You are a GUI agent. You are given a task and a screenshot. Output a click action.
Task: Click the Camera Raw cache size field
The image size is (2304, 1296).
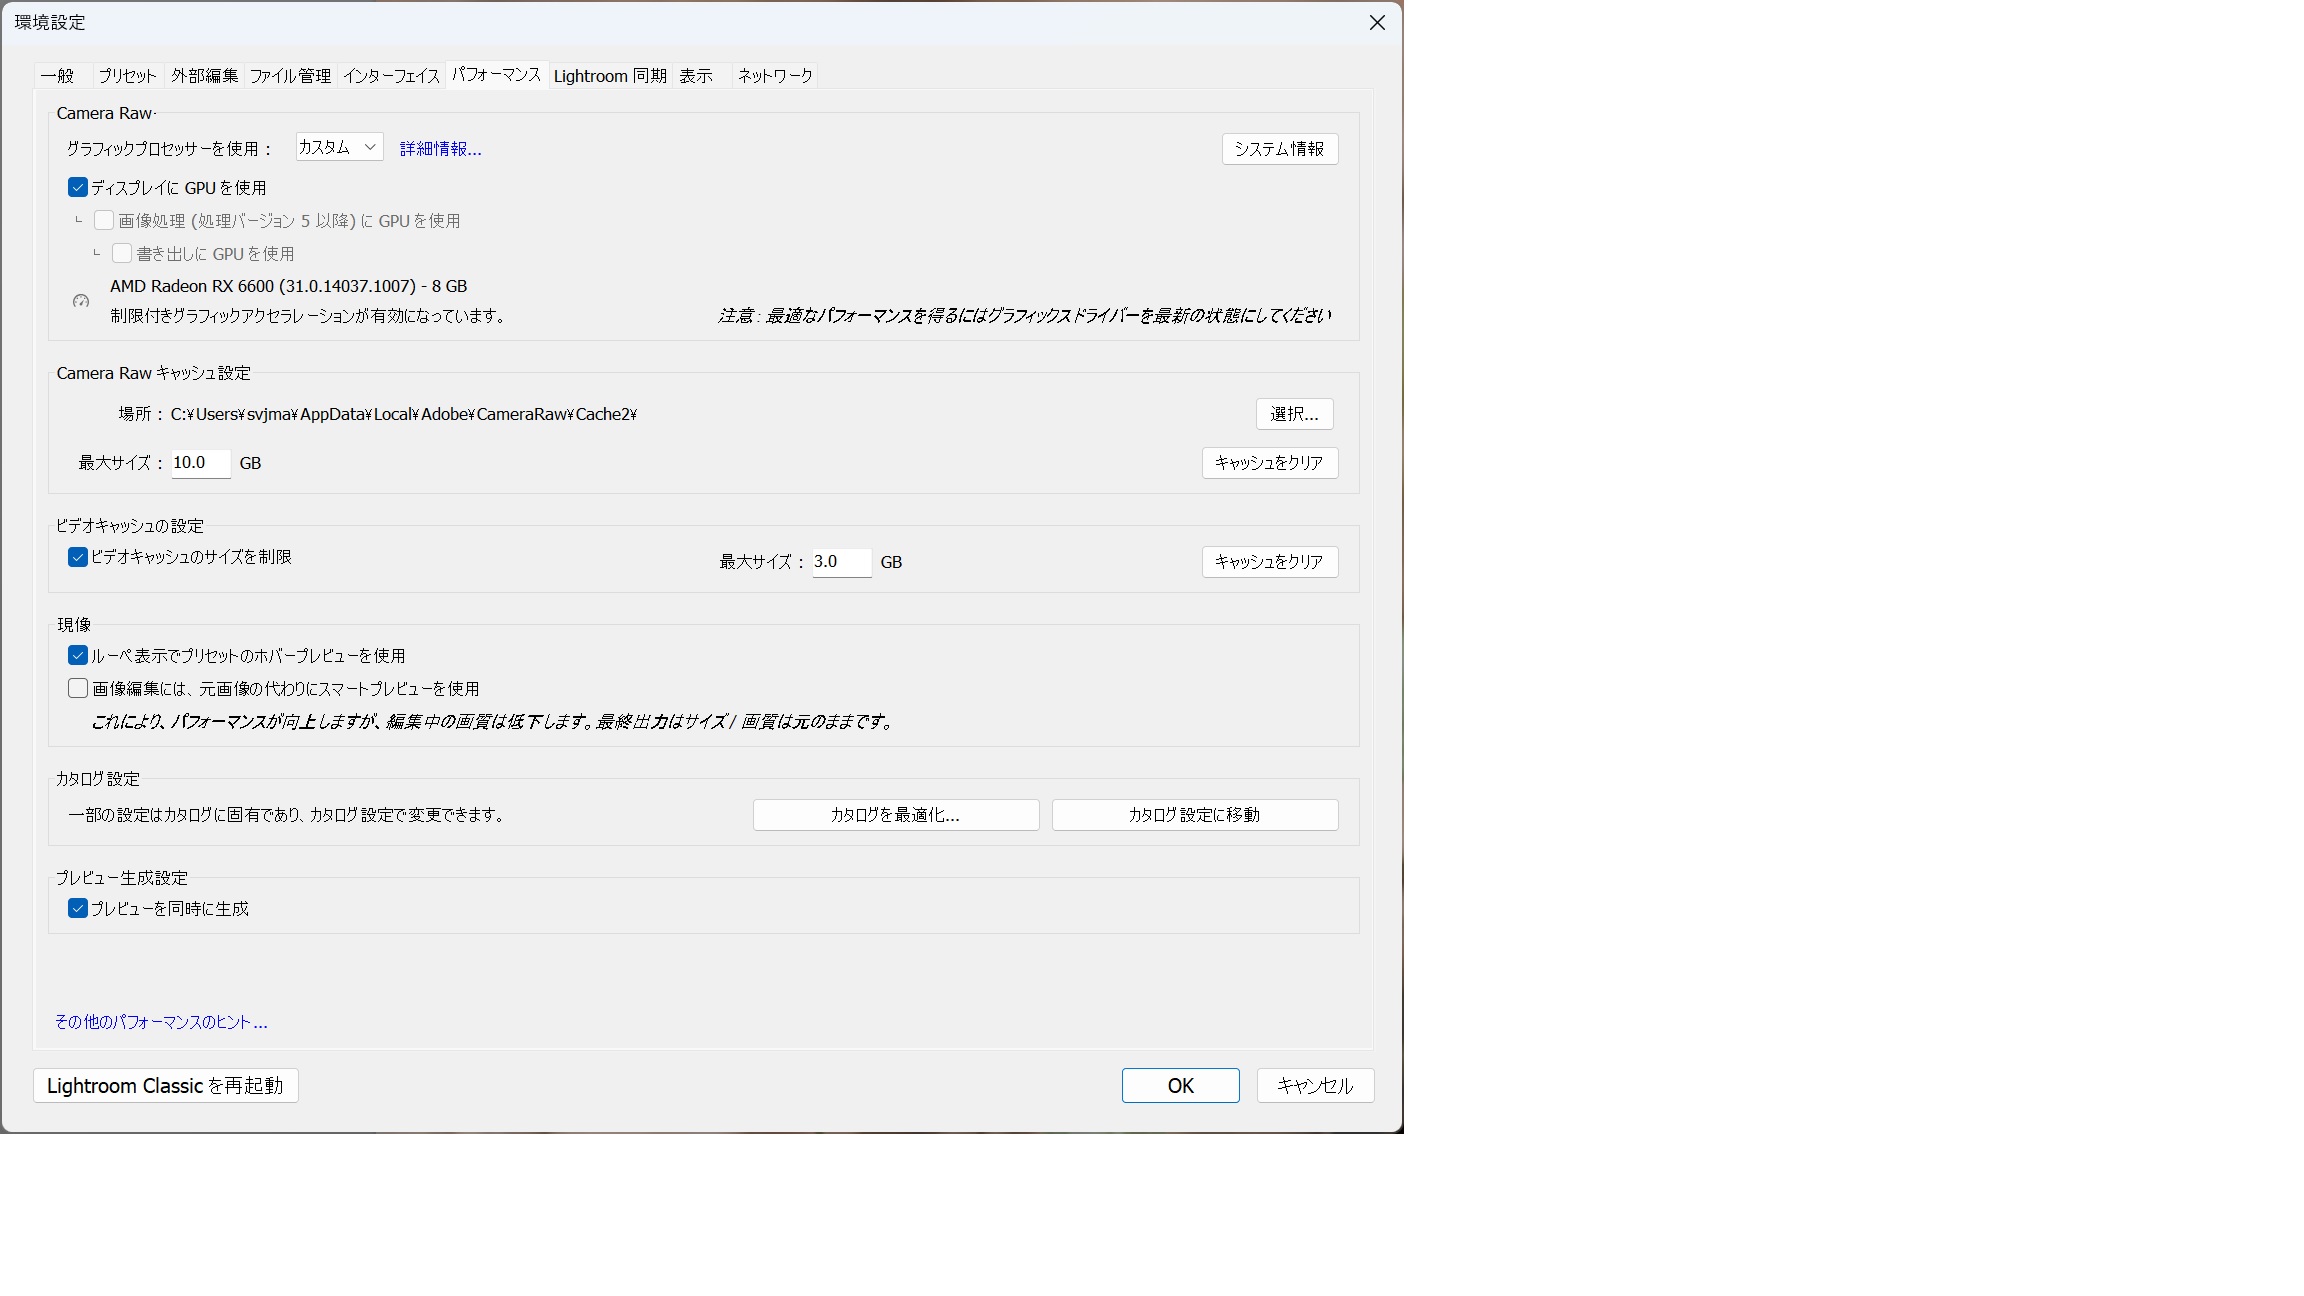pos(200,463)
